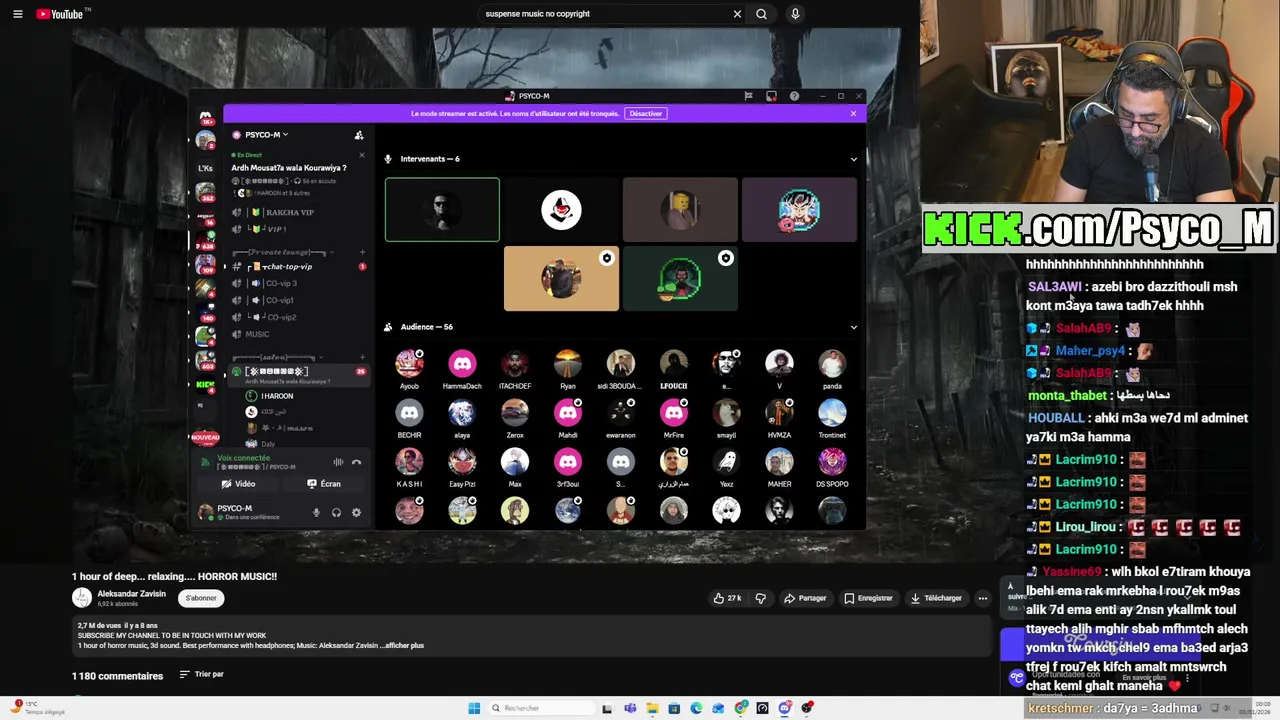This screenshot has height=720, width=1280.
Task: Open File Explorer from taskbar
Action: pyautogui.click(x=652, y=708)
